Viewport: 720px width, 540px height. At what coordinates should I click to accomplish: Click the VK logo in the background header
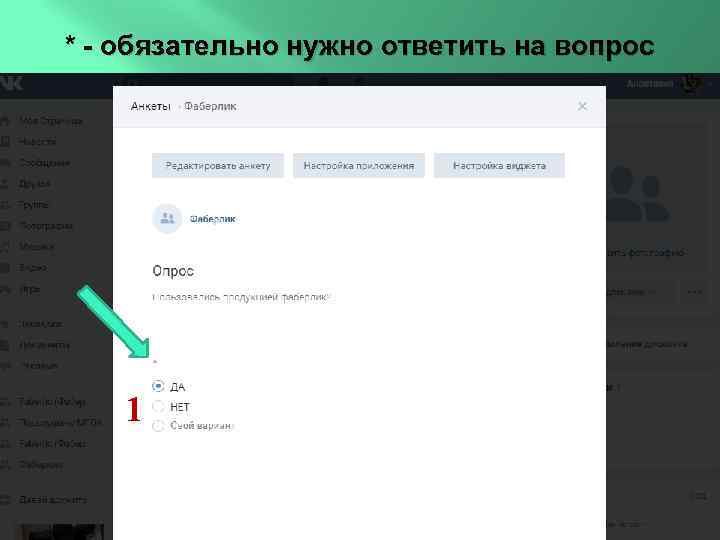[11, 83]
